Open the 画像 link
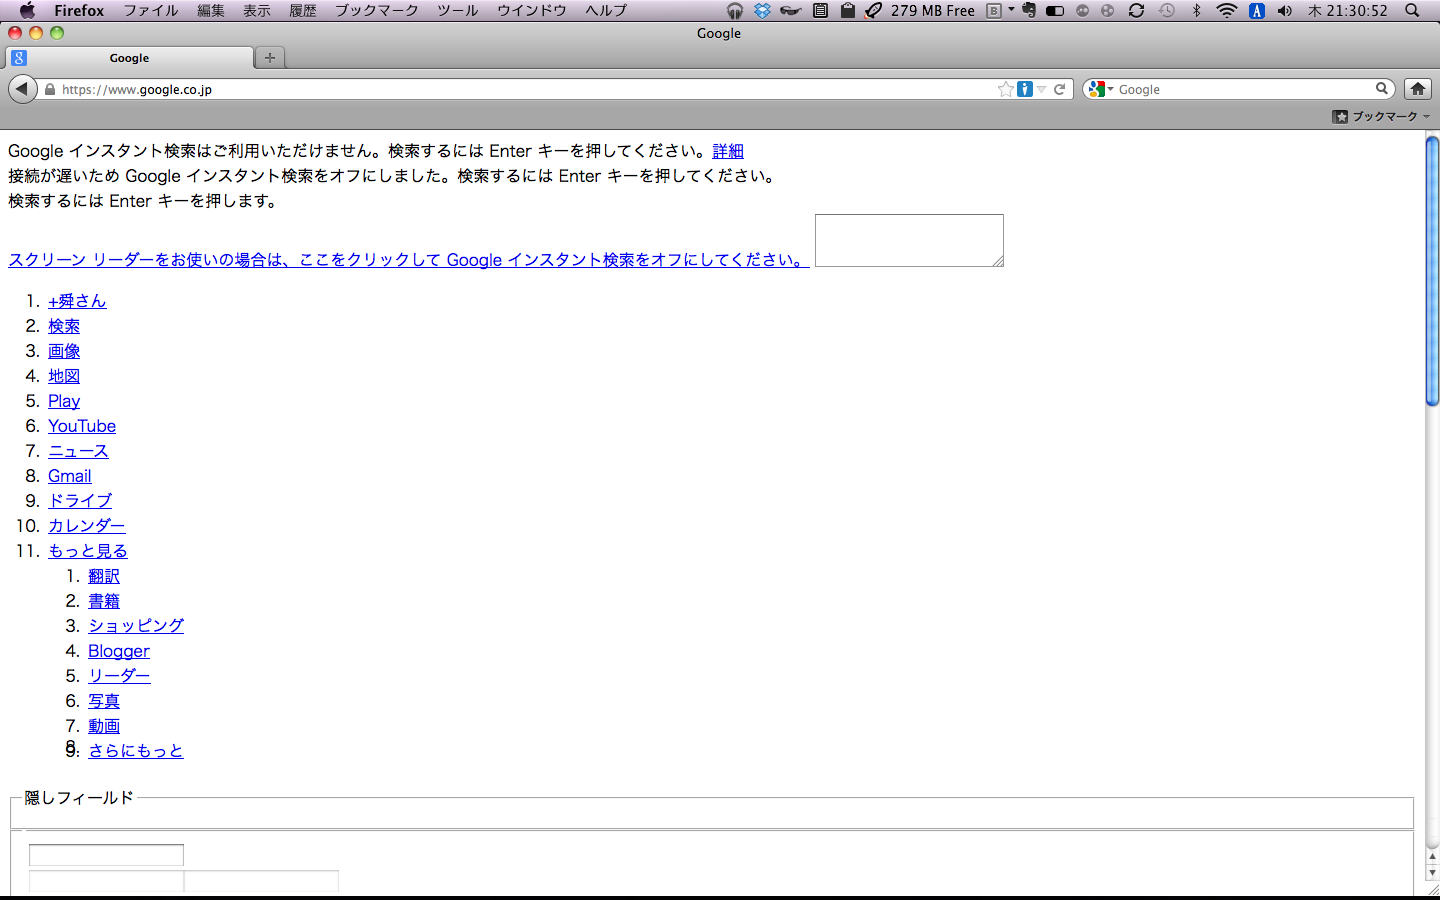 click(64, 351)
